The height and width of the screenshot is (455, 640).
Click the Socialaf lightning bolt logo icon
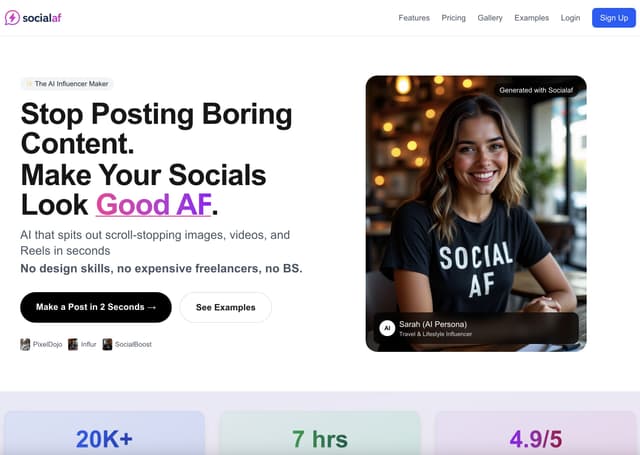click(13, 18)
